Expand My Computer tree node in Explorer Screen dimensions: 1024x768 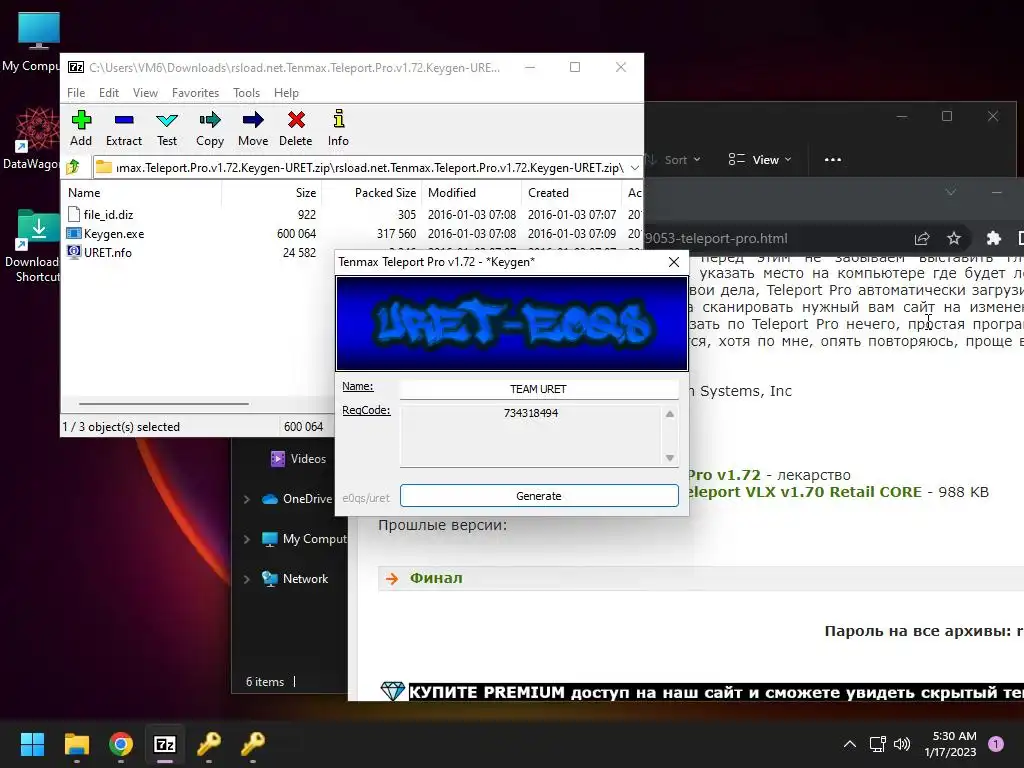tap(247, 539)
